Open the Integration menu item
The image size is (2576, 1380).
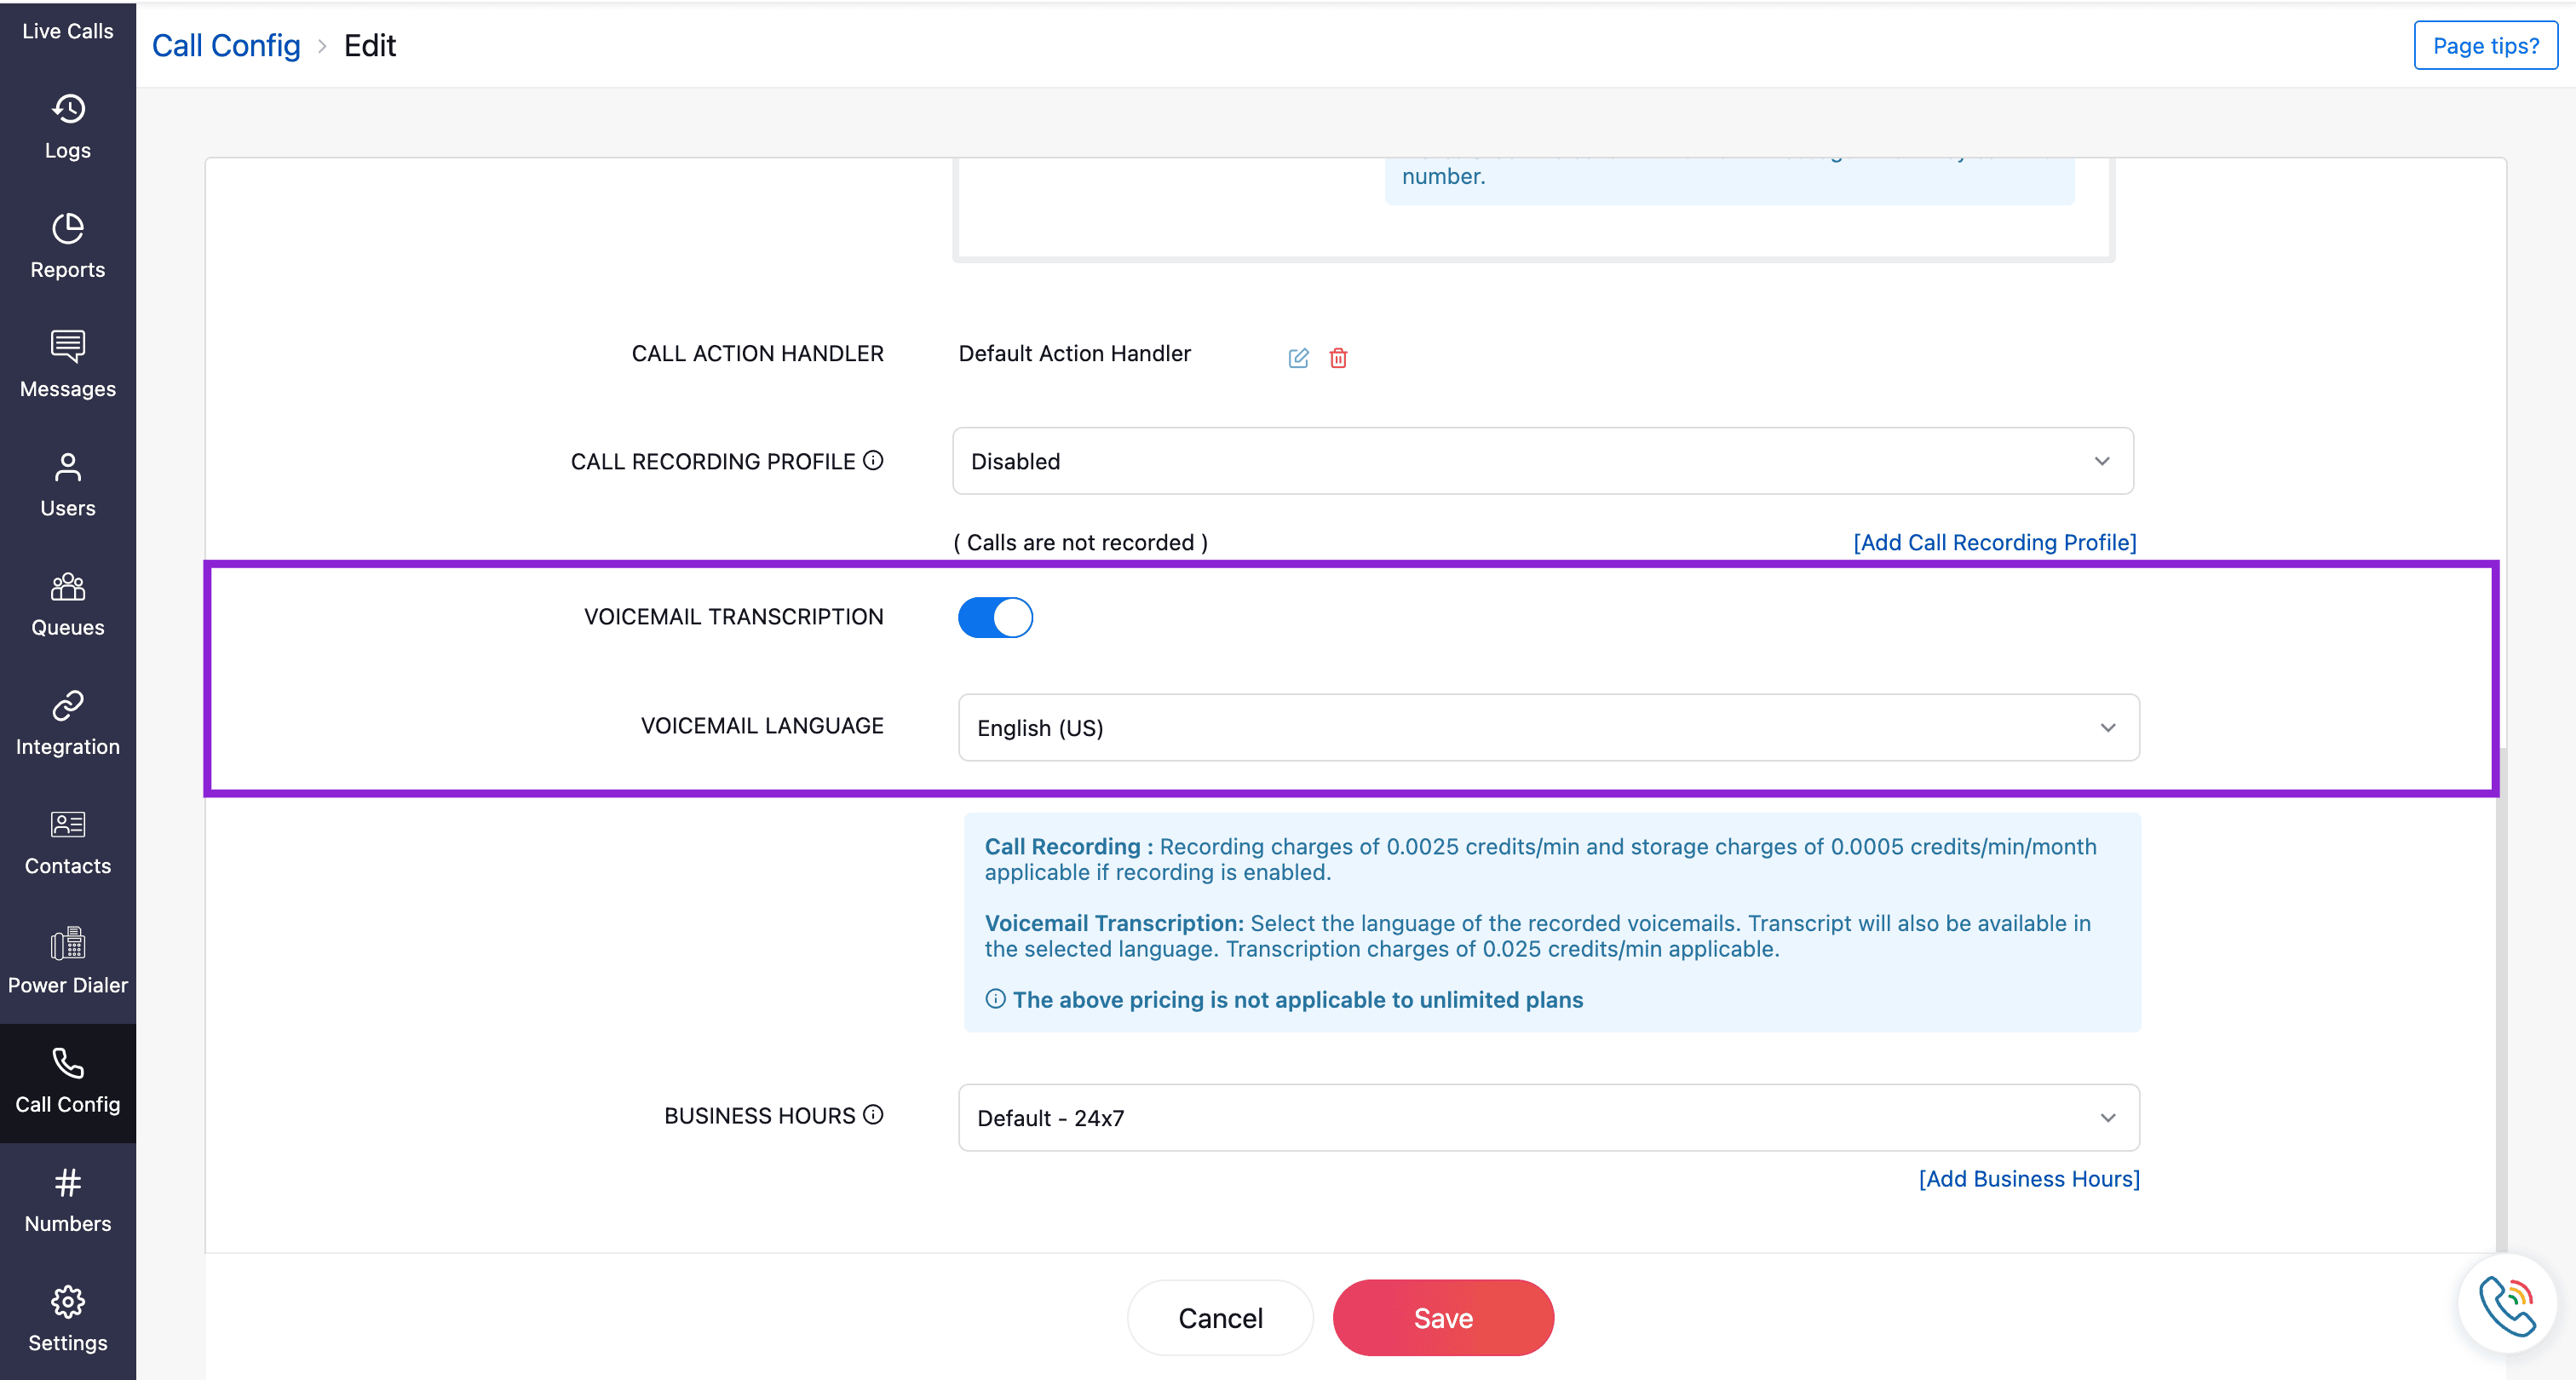pyautogui.click(x=68, y=723)
